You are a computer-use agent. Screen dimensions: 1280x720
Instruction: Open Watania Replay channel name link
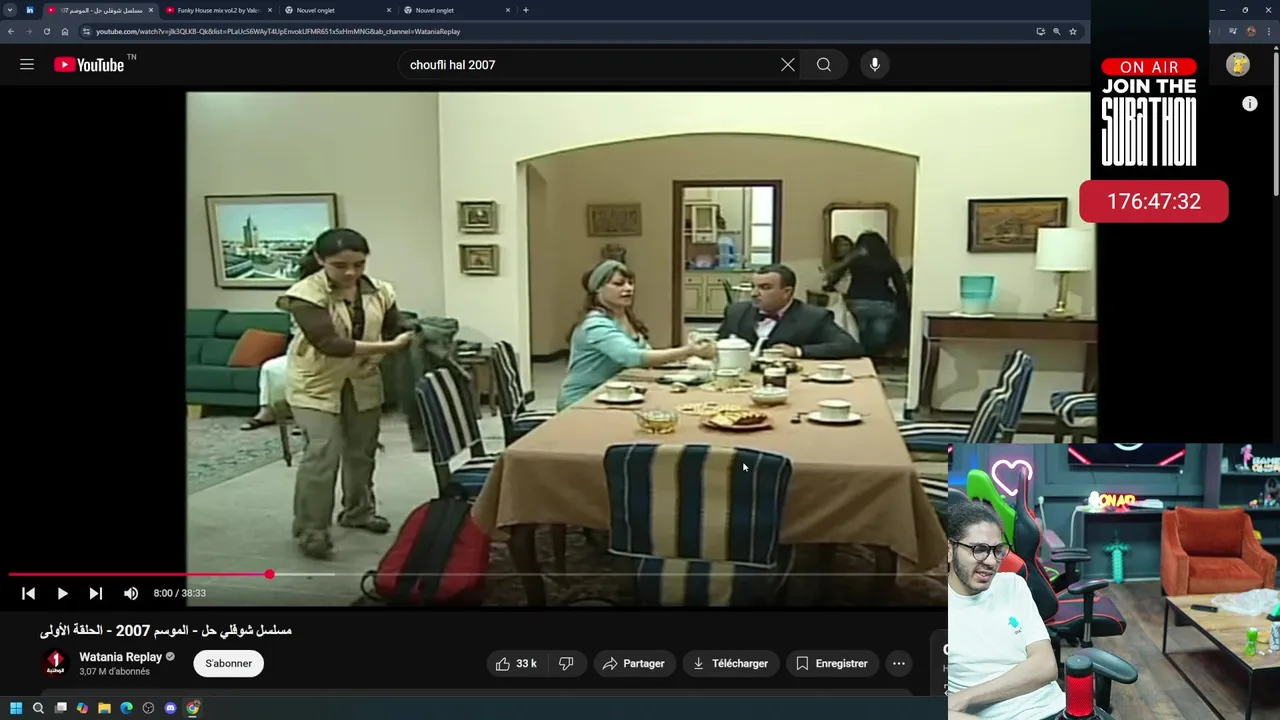pyautogui.click(x=121, y=657)
